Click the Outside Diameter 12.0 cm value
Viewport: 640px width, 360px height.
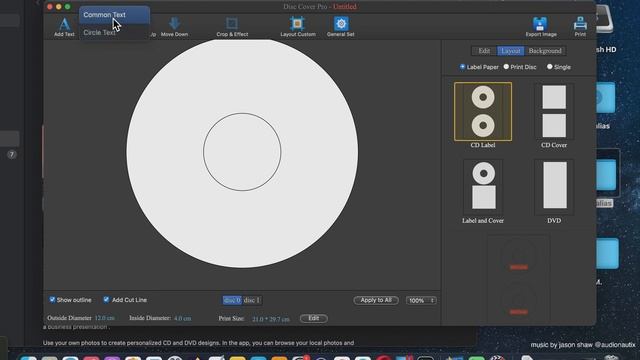pos(104,318)
